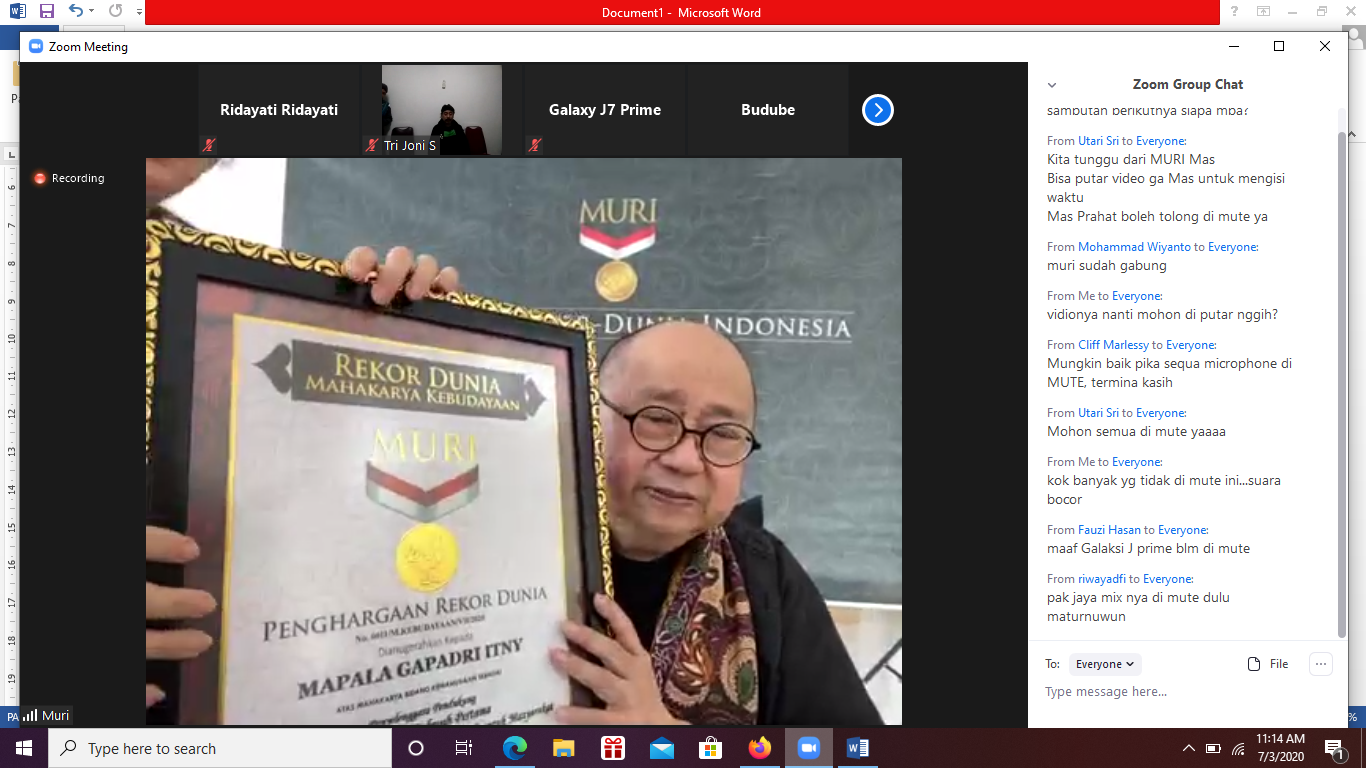Click the Windows Start button
Screen dimensions: 1366x768
click(24, 748)
